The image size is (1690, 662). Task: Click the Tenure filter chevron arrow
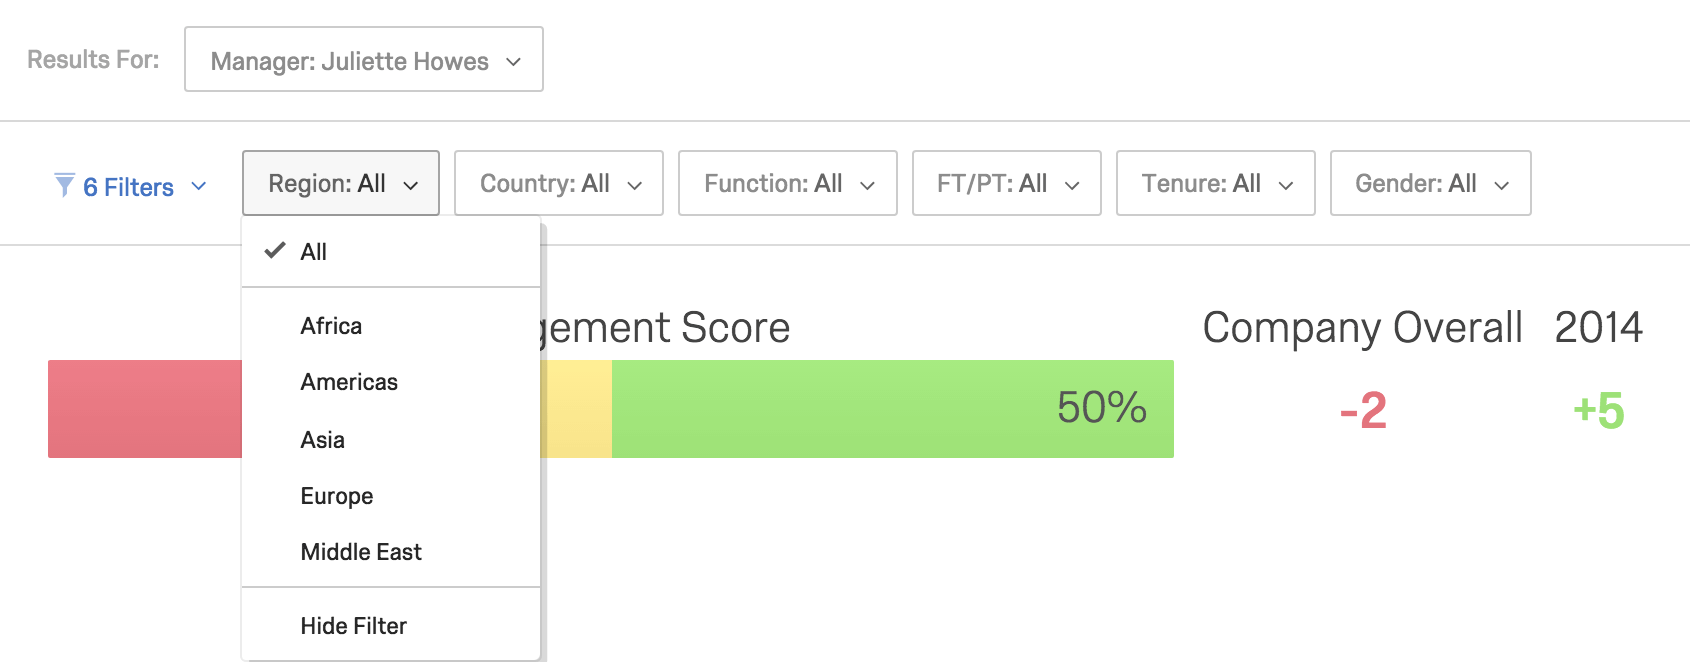(1286, 185)
